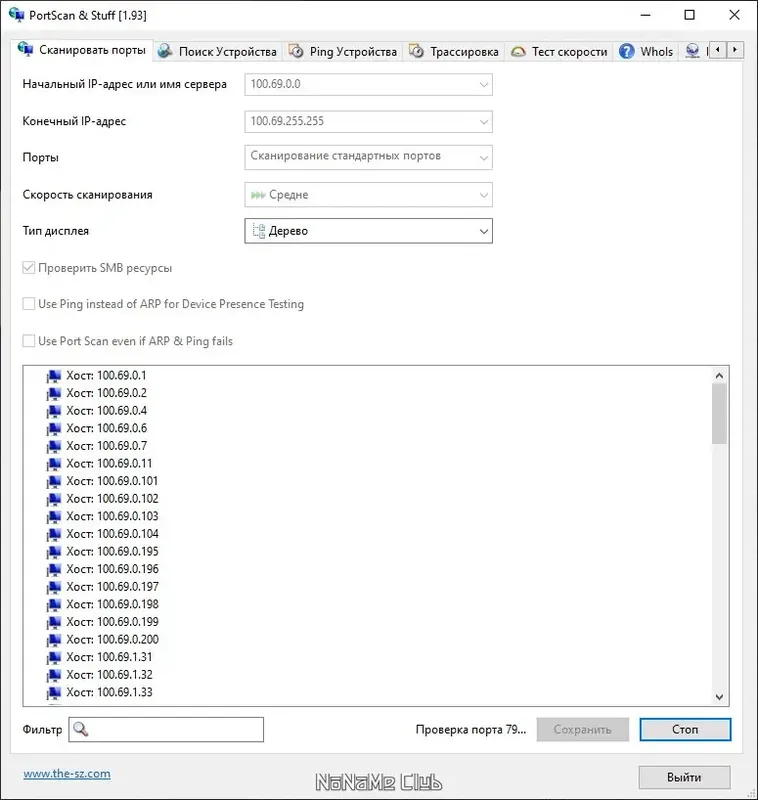Exit the app with Выйти button
758x800 pixels.
click(685, 778)
